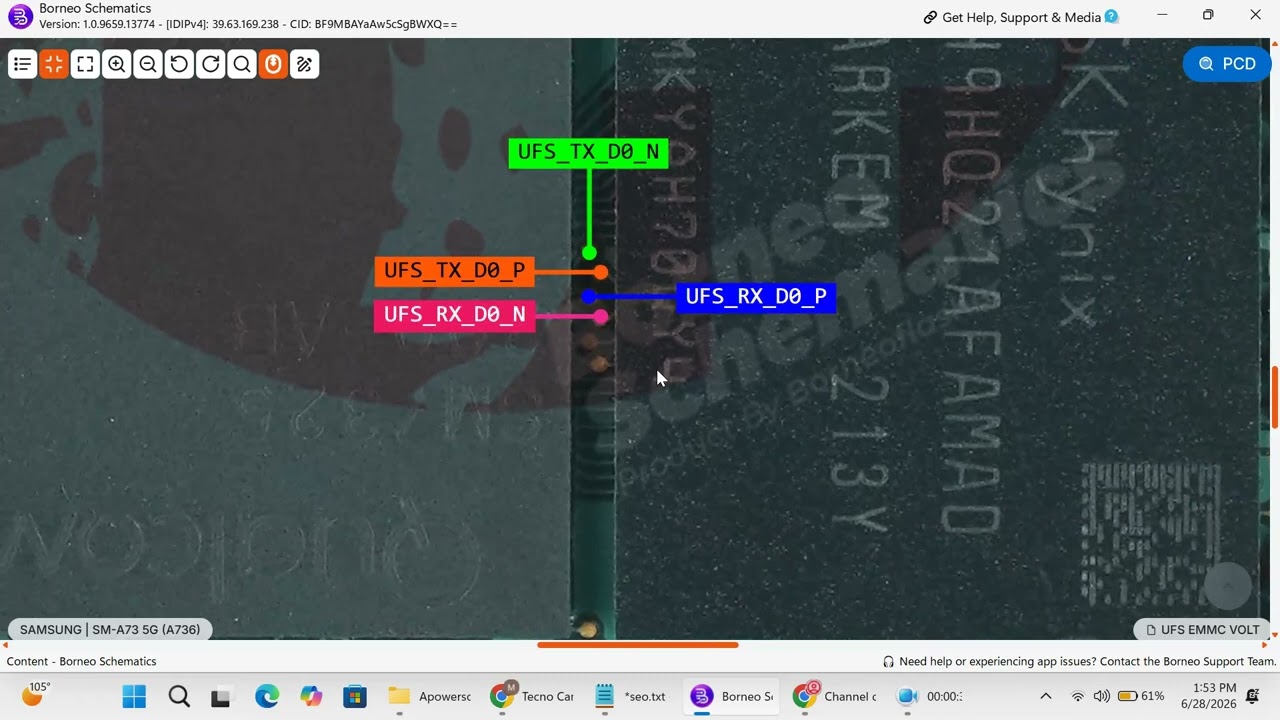Show hidden system tray icons chevron

[x=1046, y=696]
